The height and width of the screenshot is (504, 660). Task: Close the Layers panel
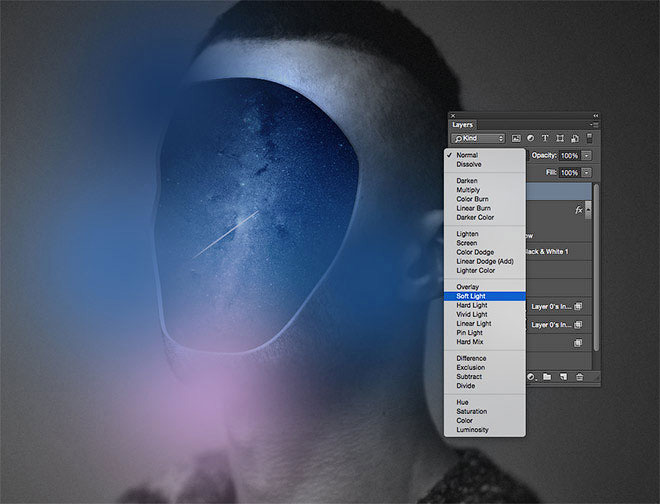[453, 115]
